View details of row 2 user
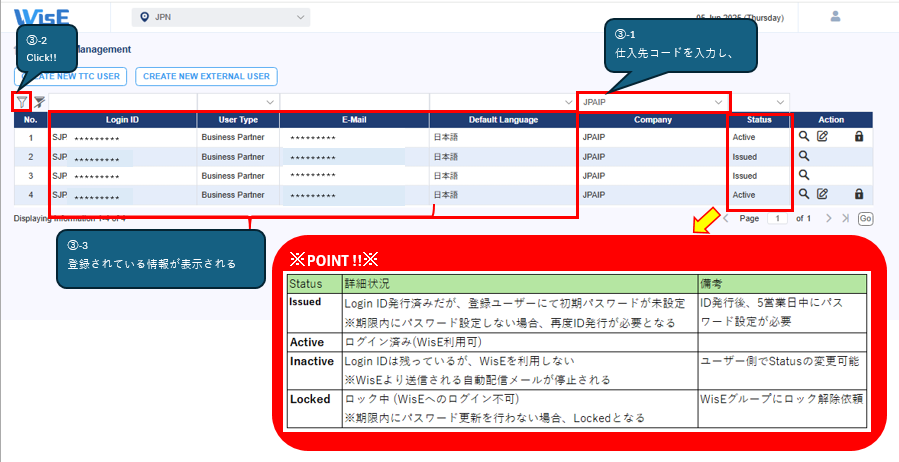899x462 pixels. pos(804,157)
